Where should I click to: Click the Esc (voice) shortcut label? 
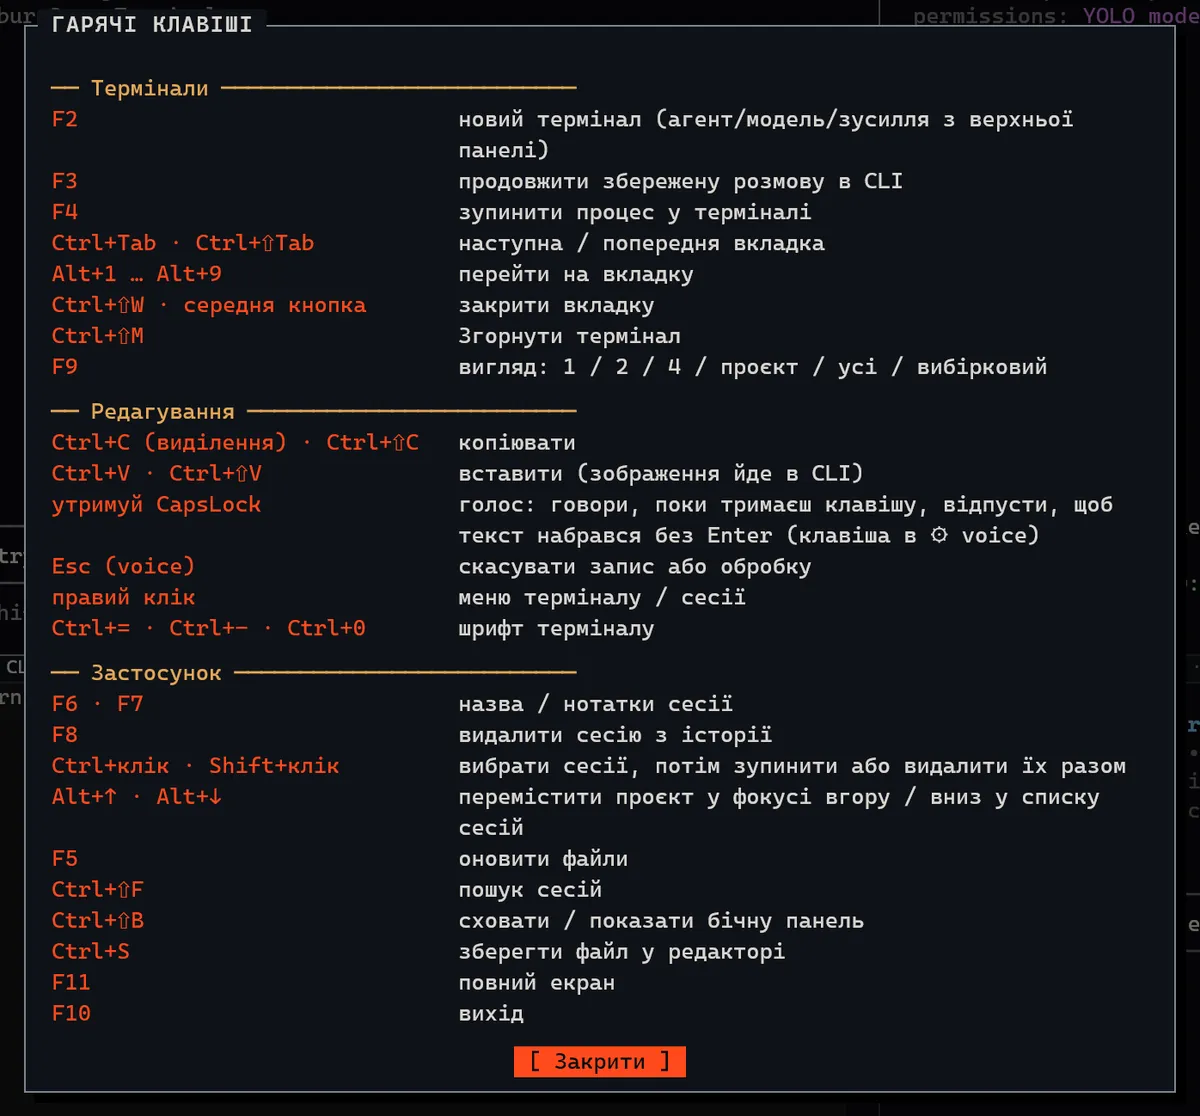pyautogui.click(x=124, y=566)
